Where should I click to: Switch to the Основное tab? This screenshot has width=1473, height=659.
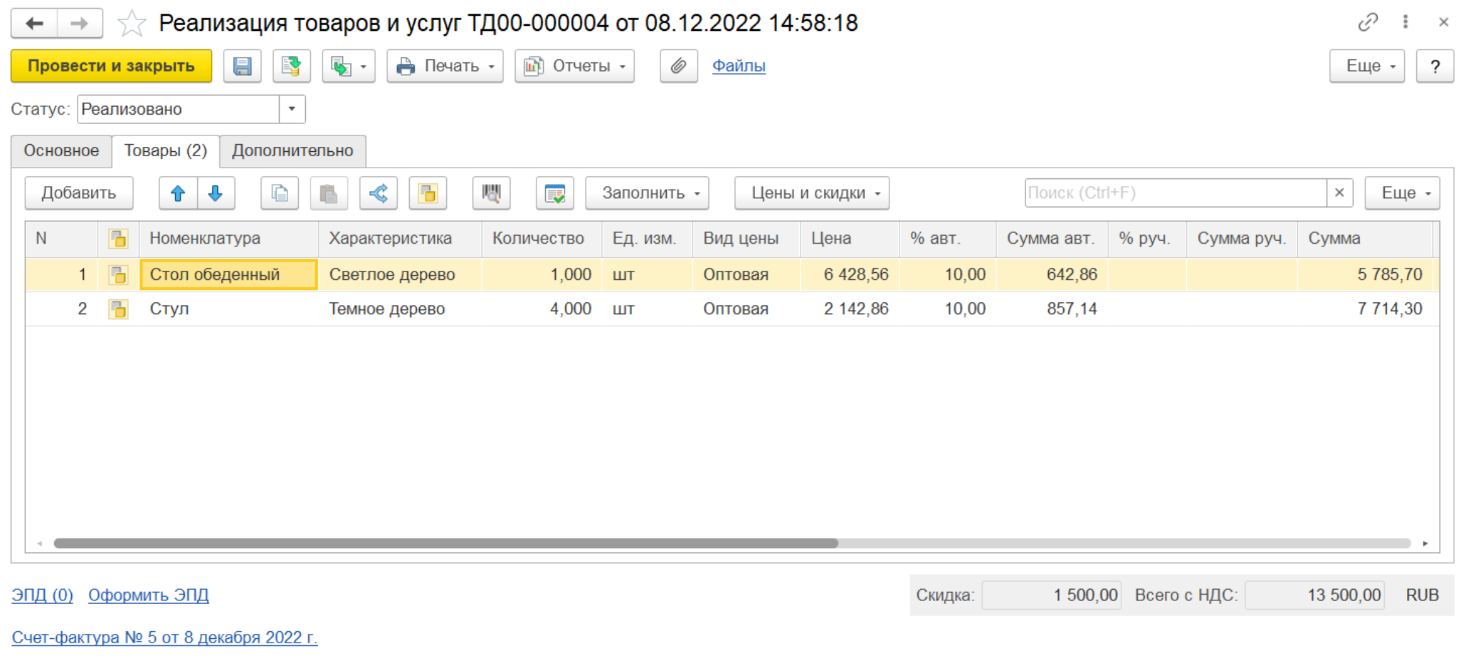point(61,151)
